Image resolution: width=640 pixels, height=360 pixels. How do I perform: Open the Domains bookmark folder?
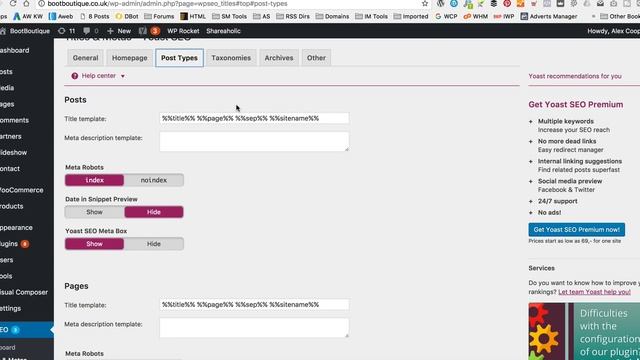[x=332, y=16]
